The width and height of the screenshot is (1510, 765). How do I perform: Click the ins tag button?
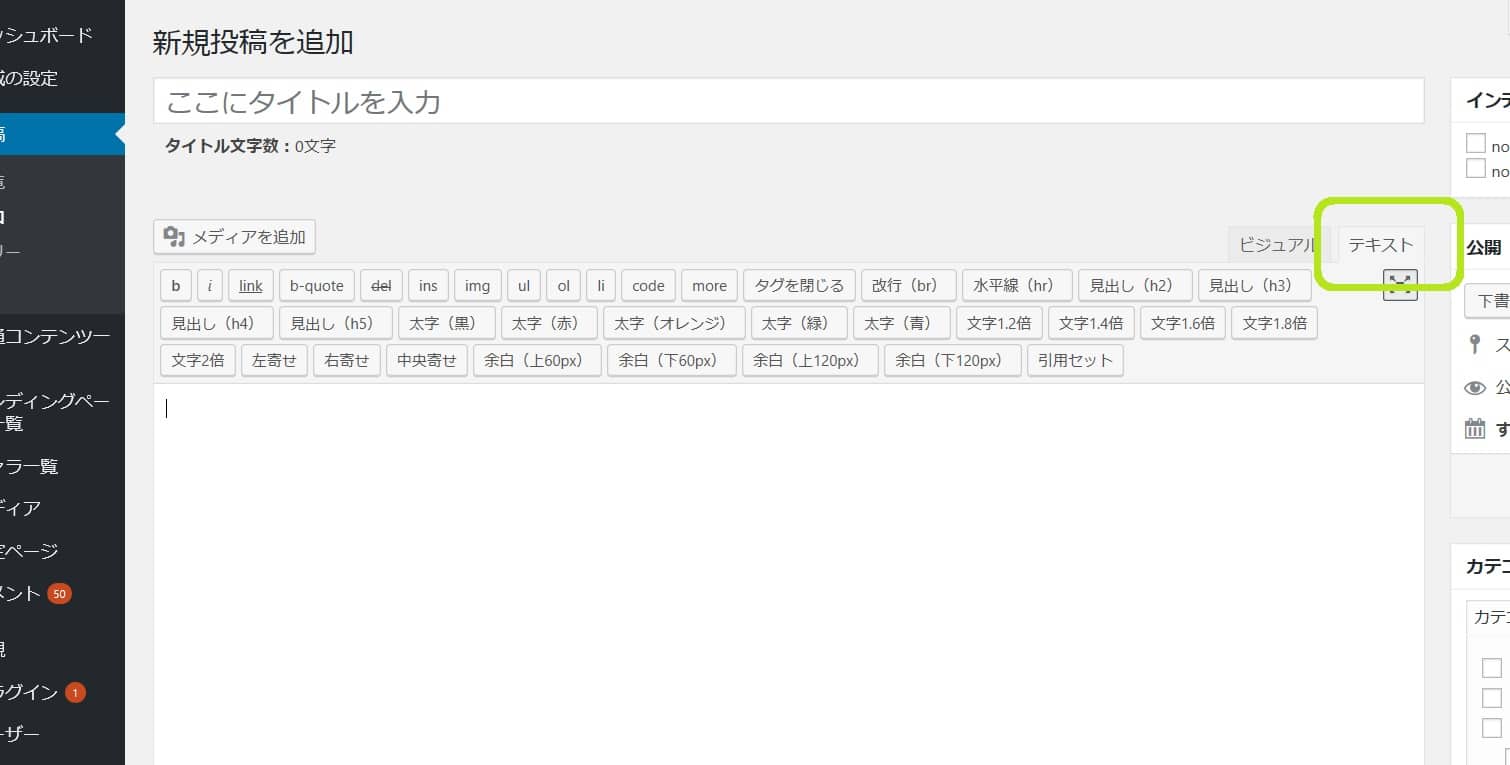(x=428, y=285)
